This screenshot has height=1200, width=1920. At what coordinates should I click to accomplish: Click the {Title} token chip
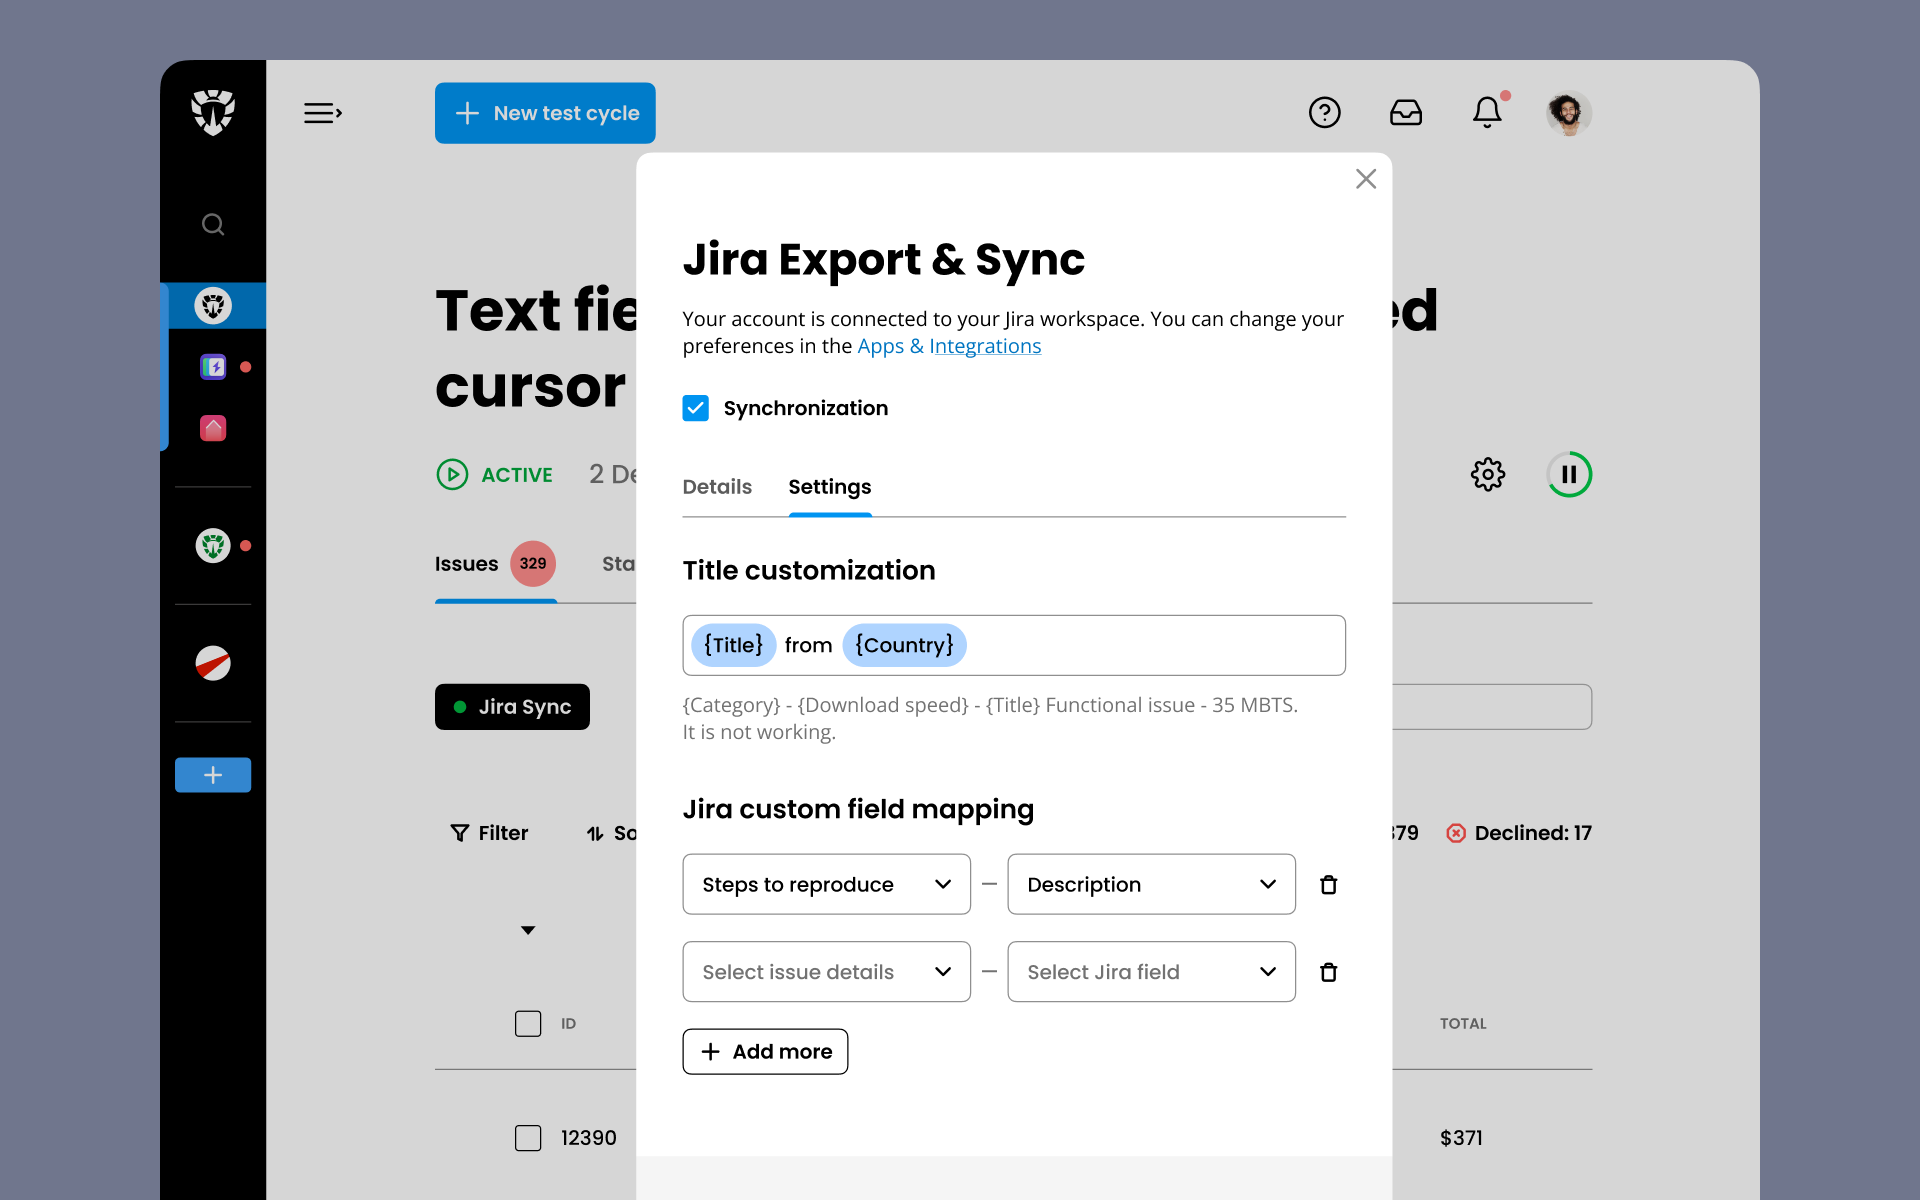pos(734,645)
